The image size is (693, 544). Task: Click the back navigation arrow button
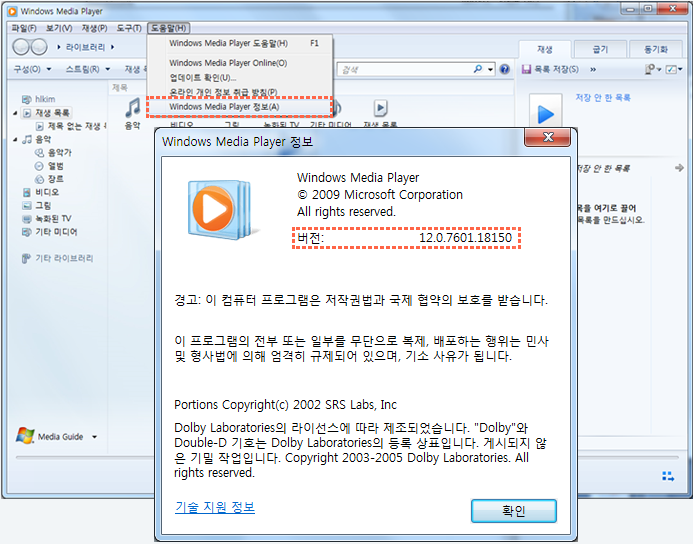20,47
